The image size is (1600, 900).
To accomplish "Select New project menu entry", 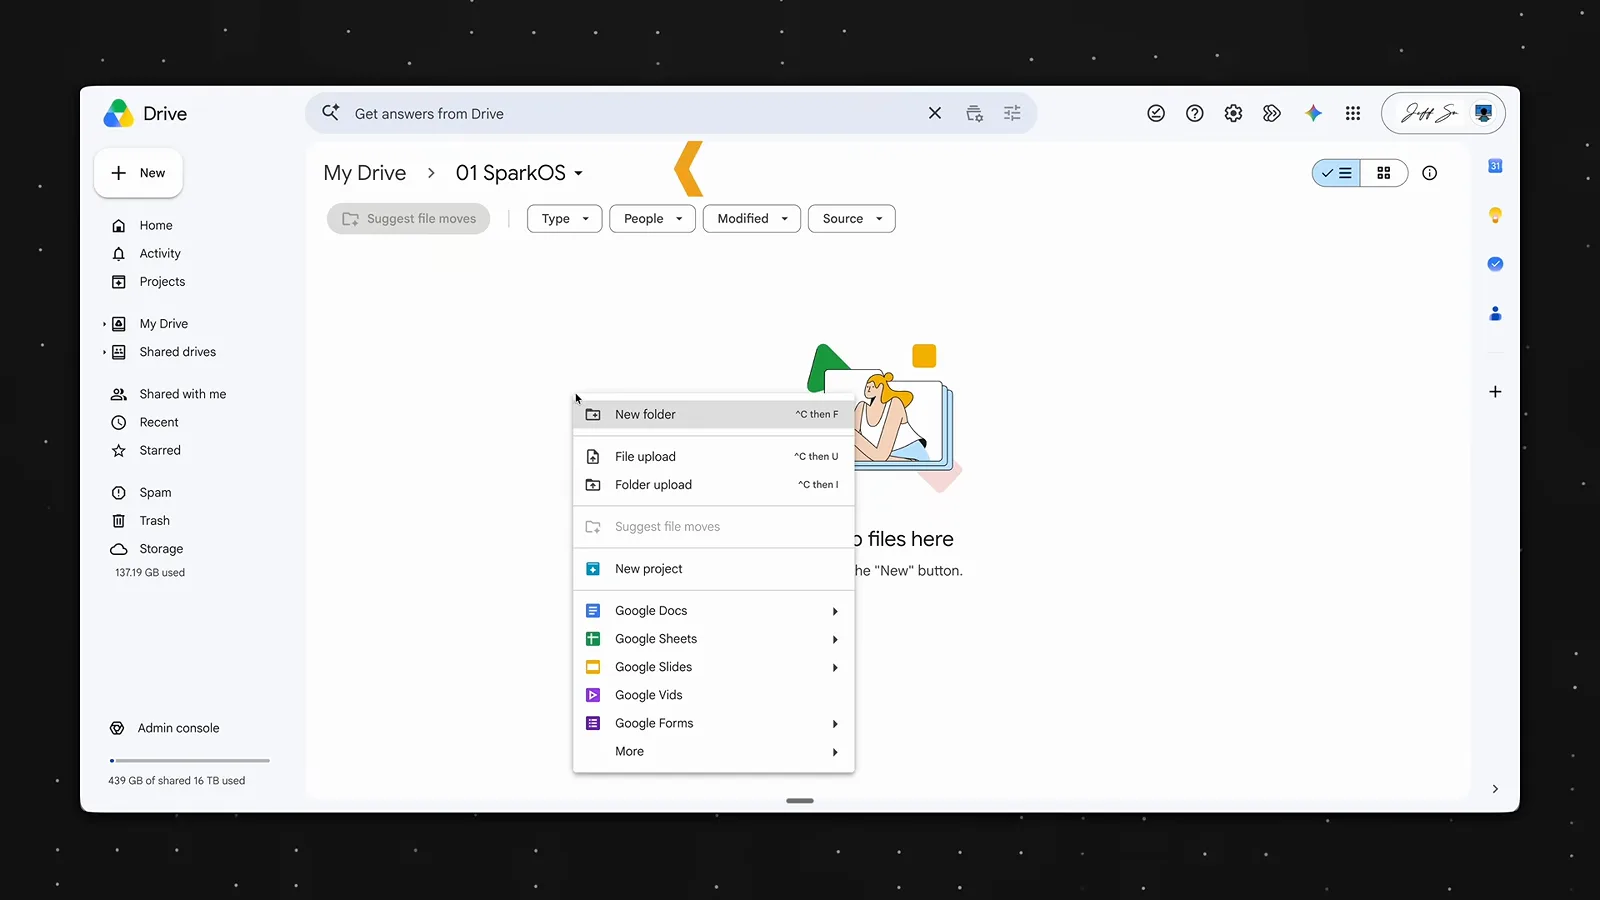I will click(714, 569).
